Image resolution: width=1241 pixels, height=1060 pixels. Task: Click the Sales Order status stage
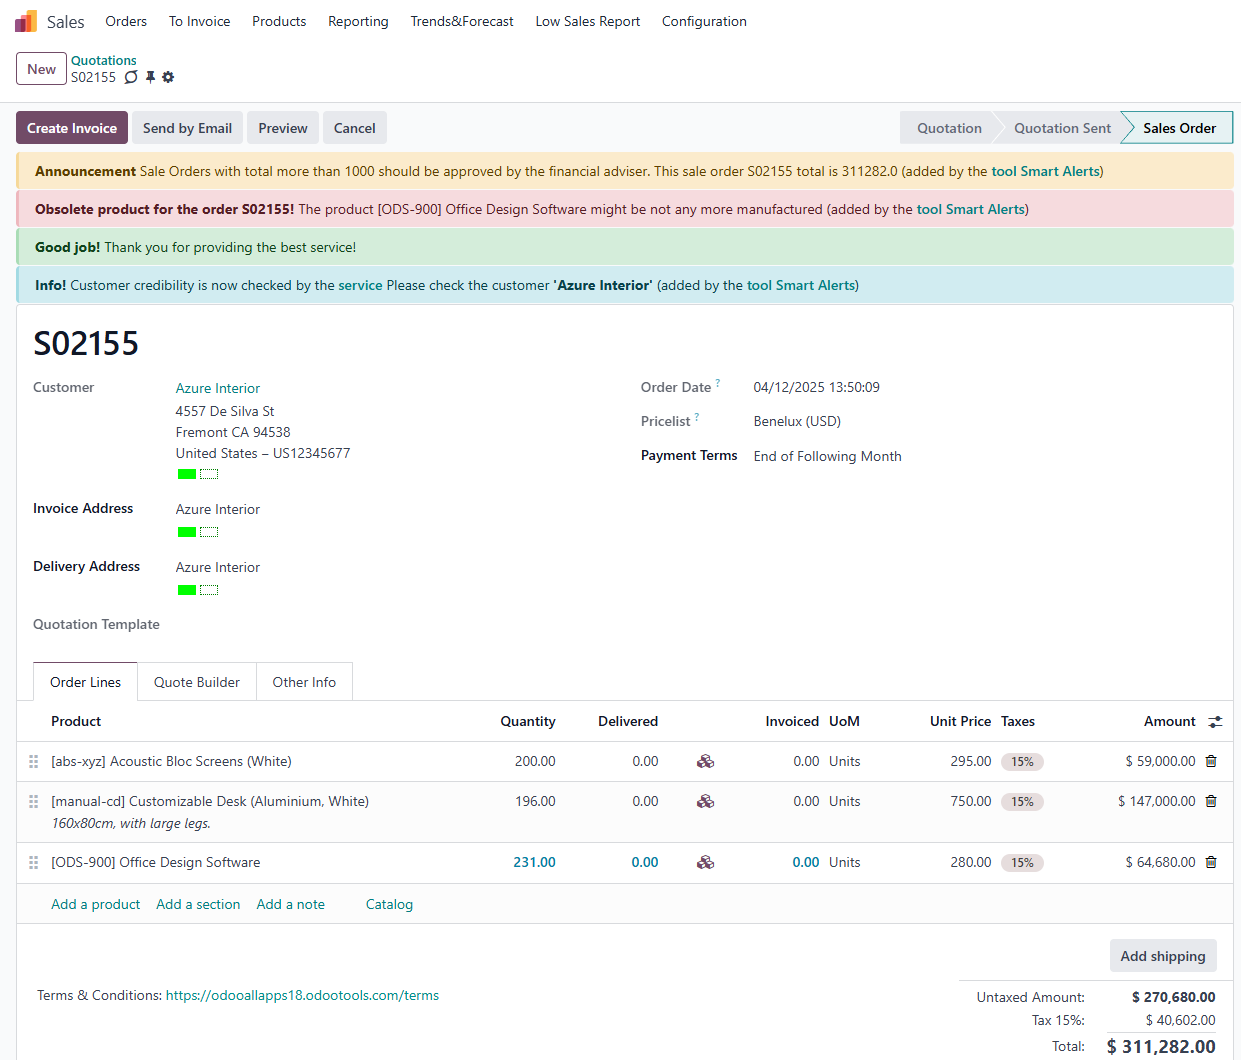[x=1179, y=128]
